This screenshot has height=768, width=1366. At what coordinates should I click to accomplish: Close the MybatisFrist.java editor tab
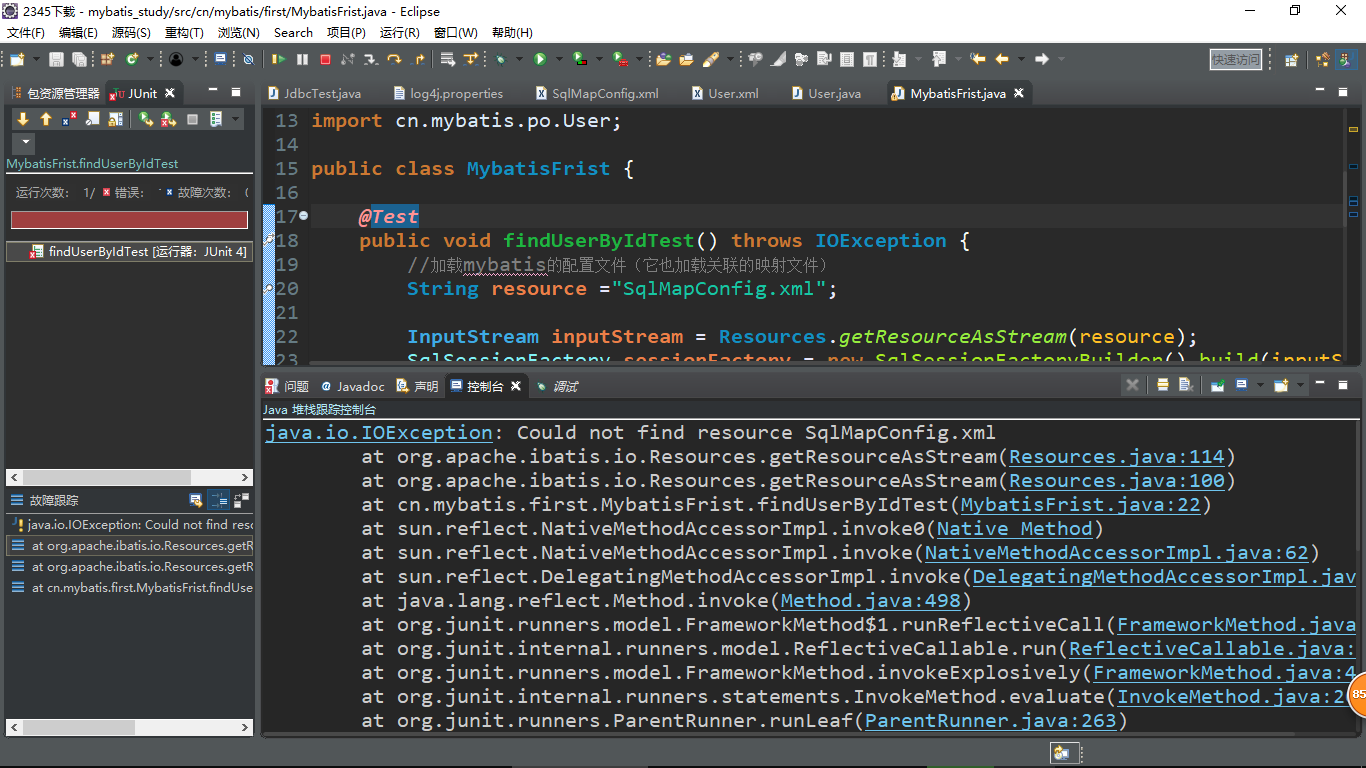click(1020, 93)
